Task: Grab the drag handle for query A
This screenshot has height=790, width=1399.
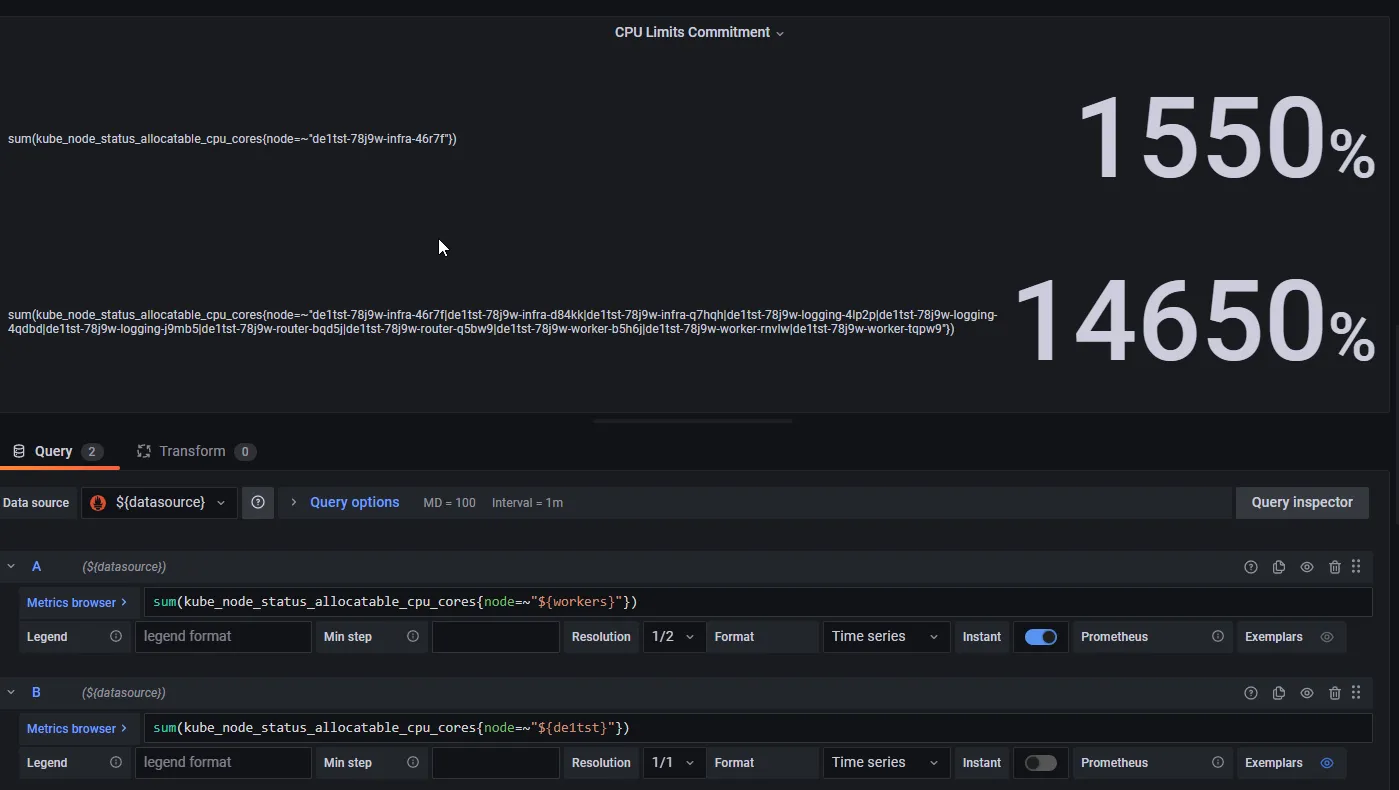Action: pyautogui.click(x=1356, y=566)
